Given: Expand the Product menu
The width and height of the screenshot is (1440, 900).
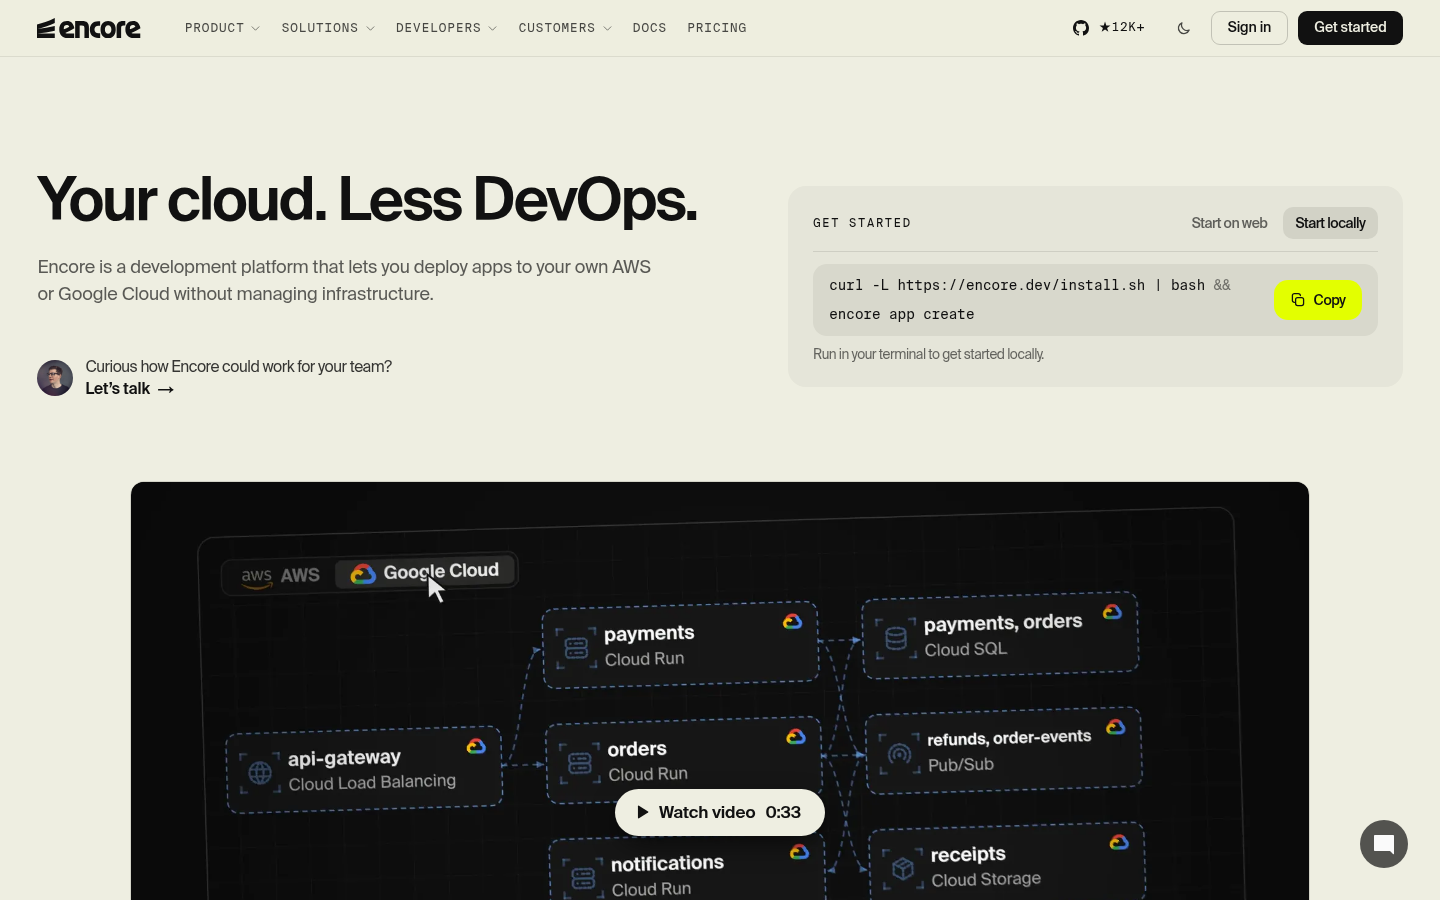Looking at the screenshot, I should click(x=222, y=28).
